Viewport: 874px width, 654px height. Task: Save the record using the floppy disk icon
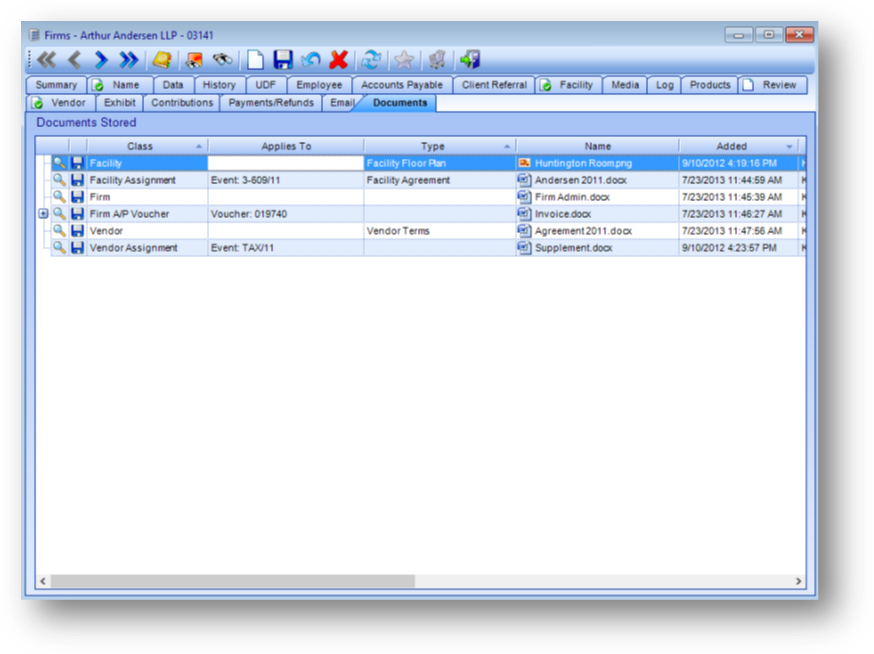283,60
